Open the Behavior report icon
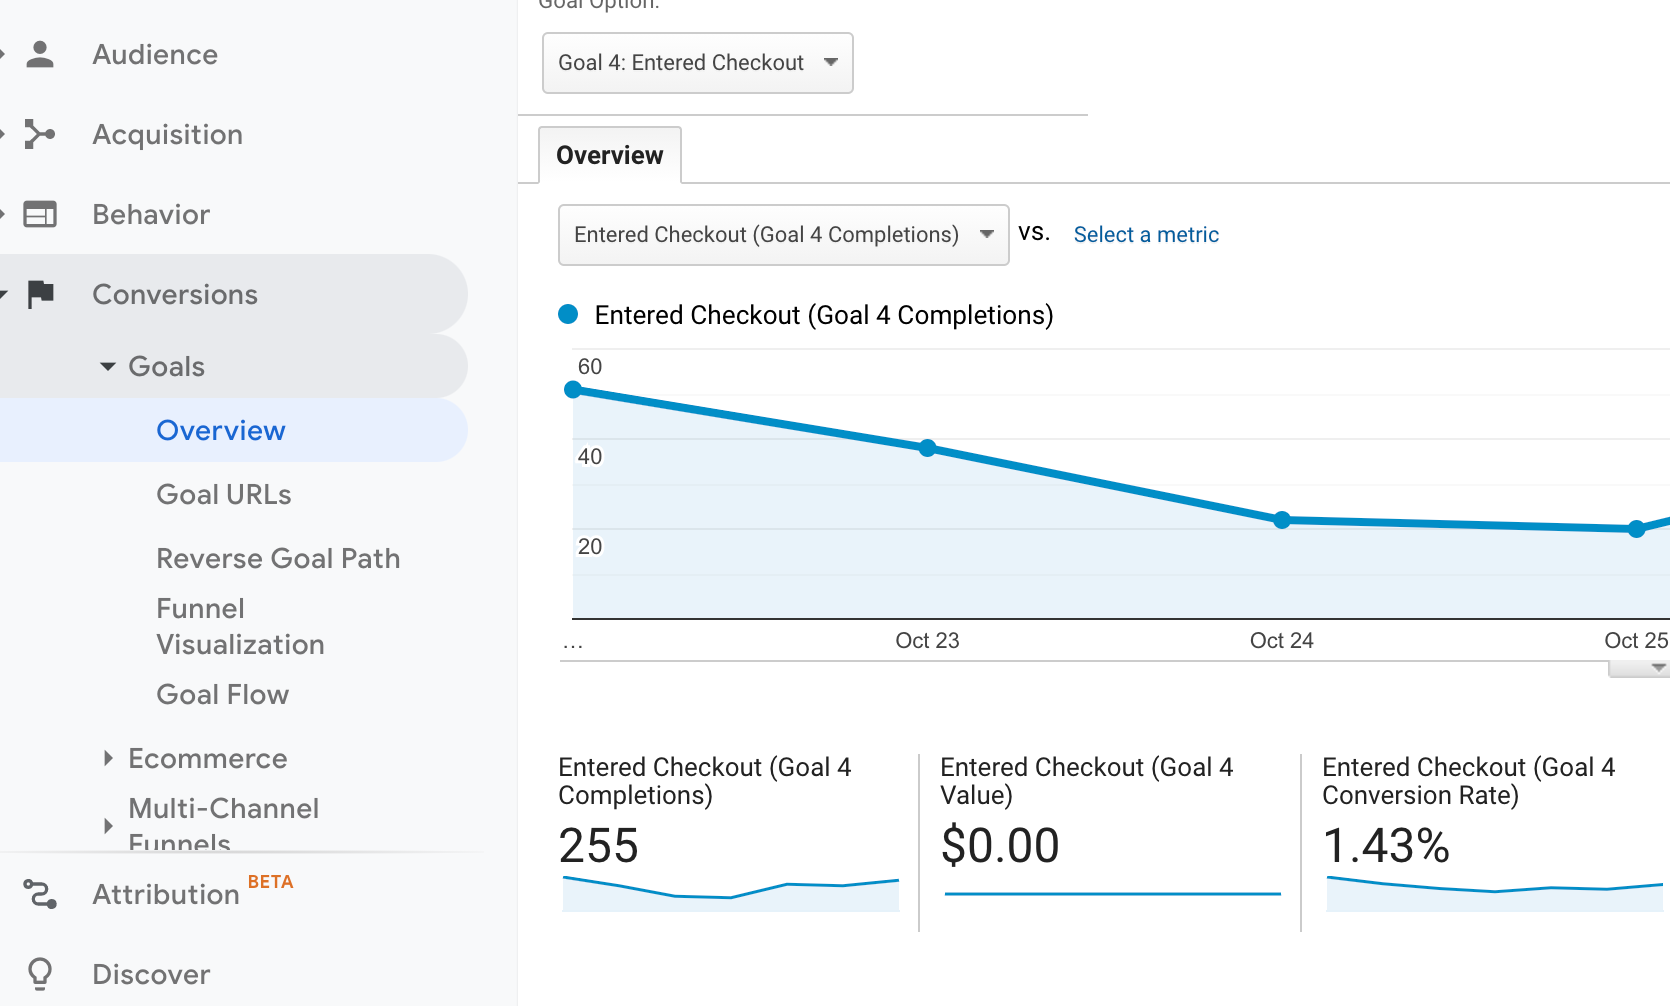Screen dimensions: 1670x1006 [x=40, y=214]
